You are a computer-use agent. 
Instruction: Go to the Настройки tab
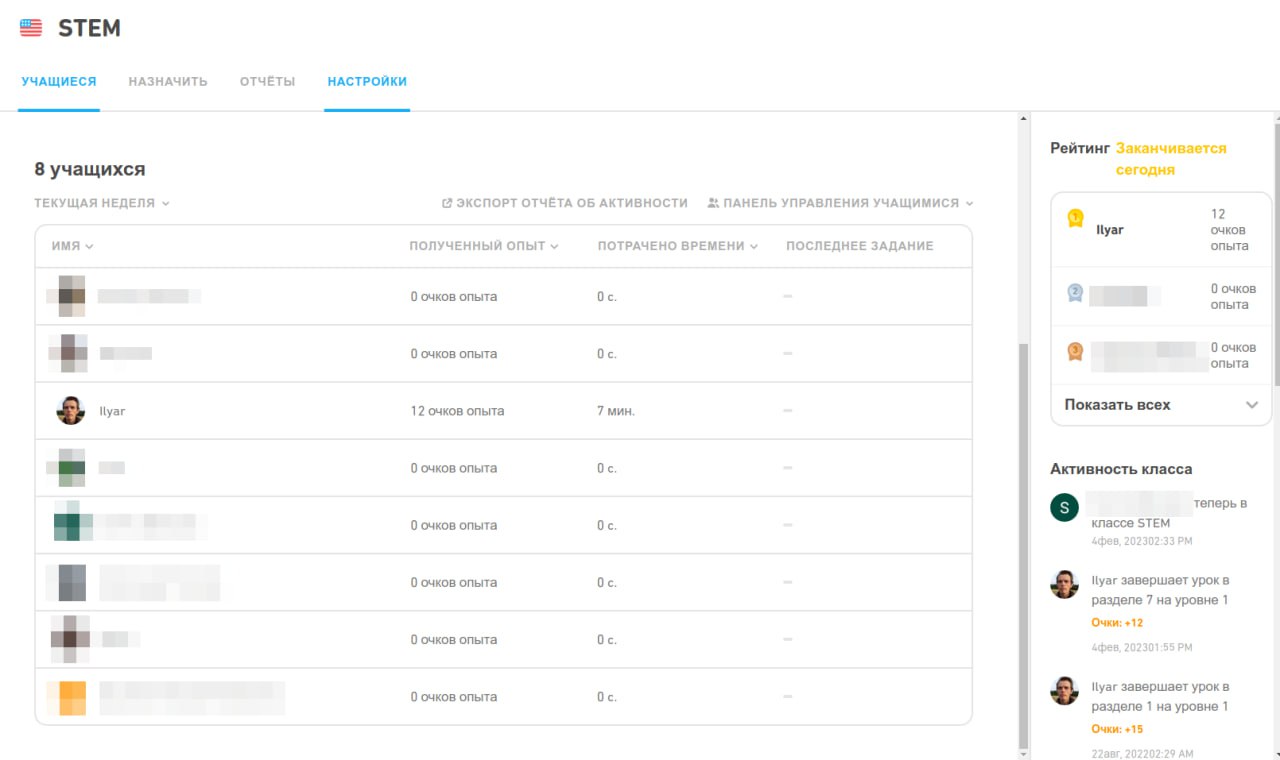coord(367,82)
